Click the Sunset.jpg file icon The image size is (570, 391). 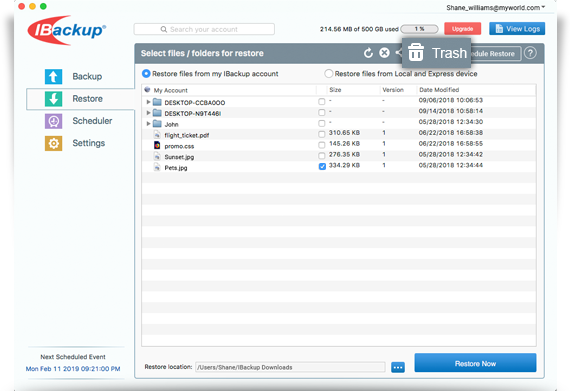(157, 156)
